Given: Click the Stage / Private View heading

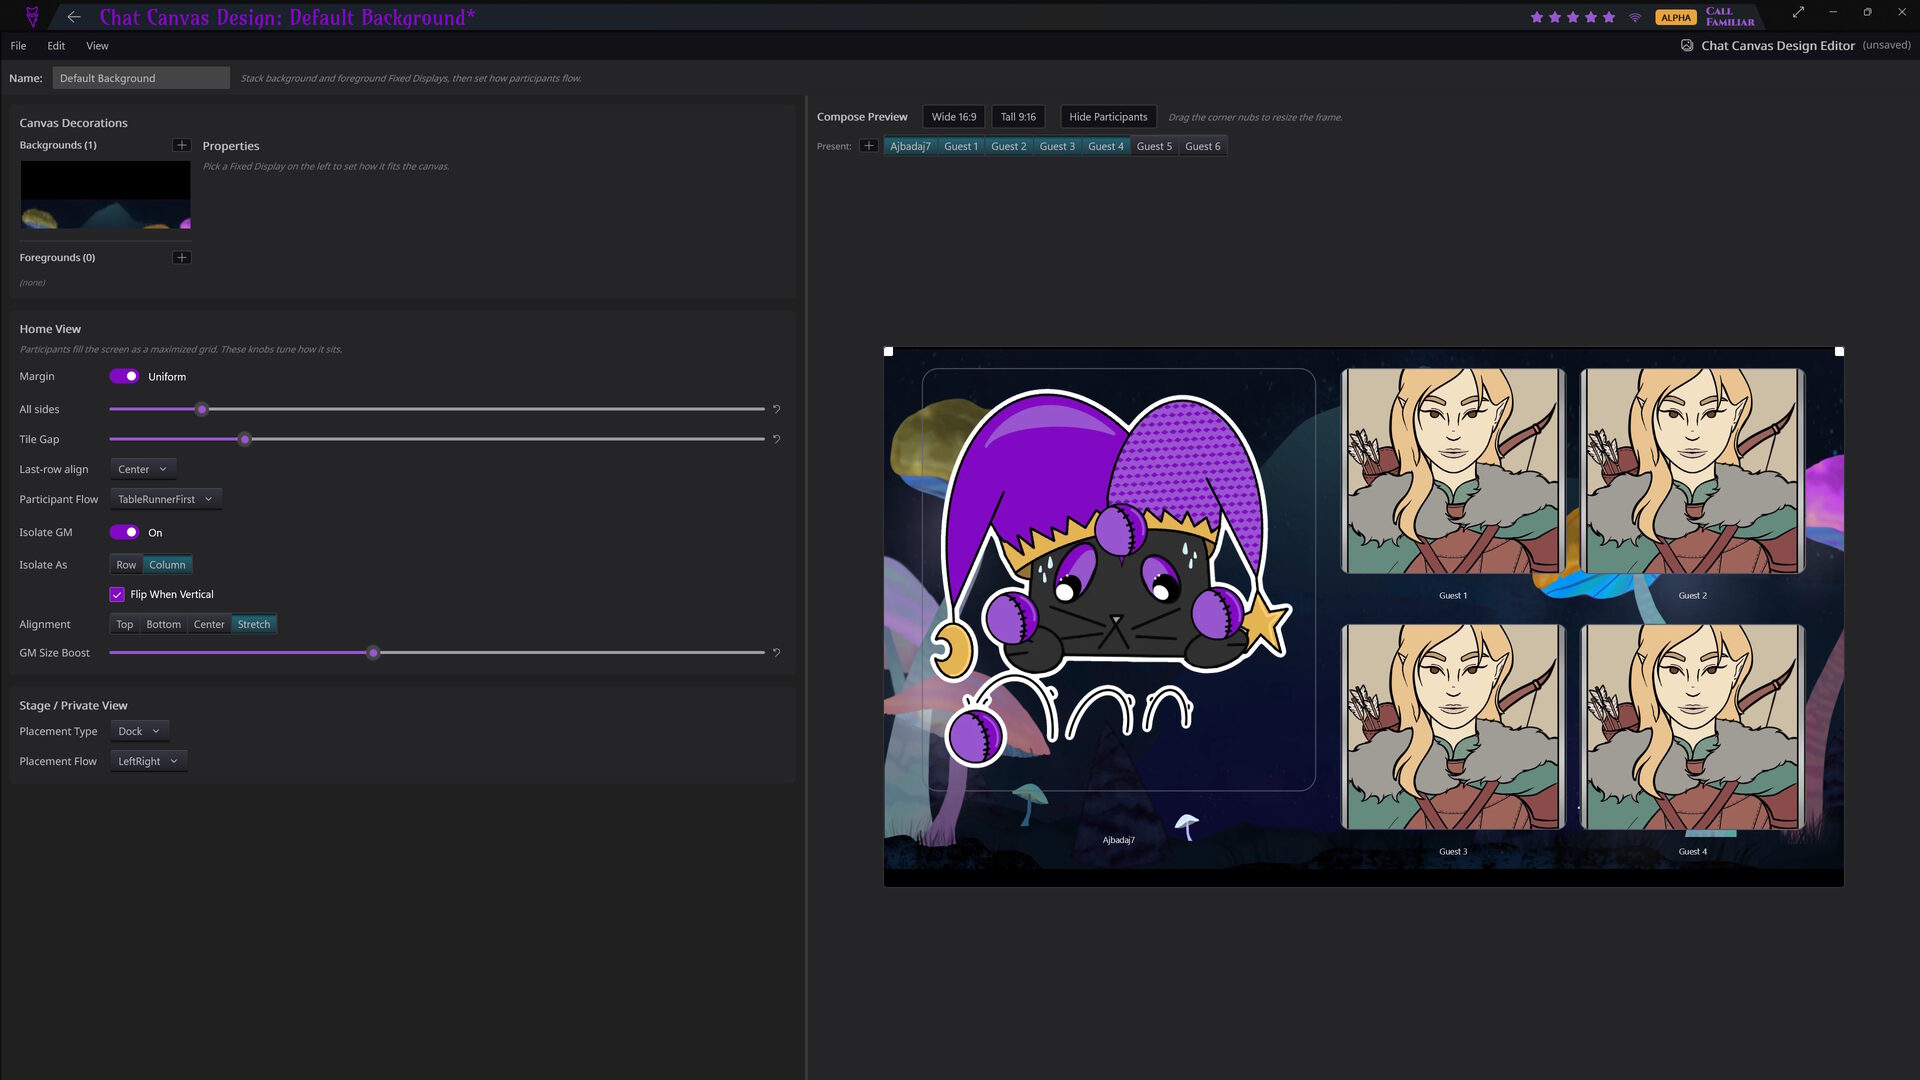Looking at the screenshot, I should tap(73, 705).
